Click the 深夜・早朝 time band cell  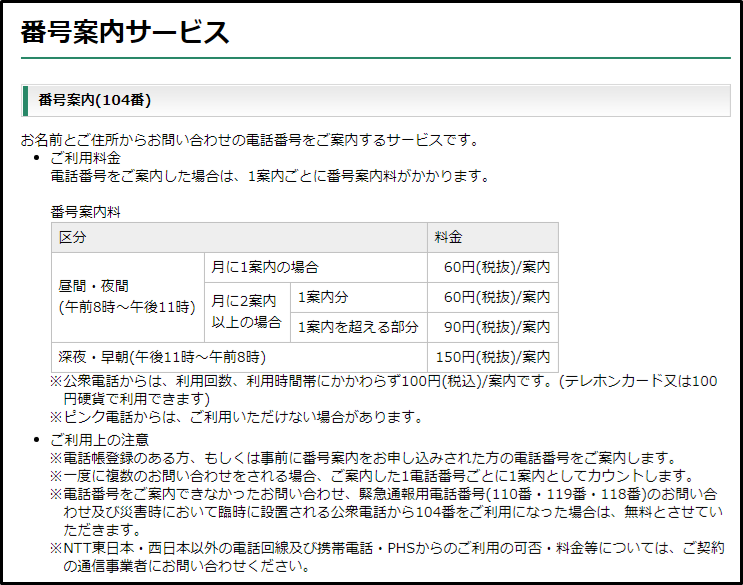tap(239, 357)
